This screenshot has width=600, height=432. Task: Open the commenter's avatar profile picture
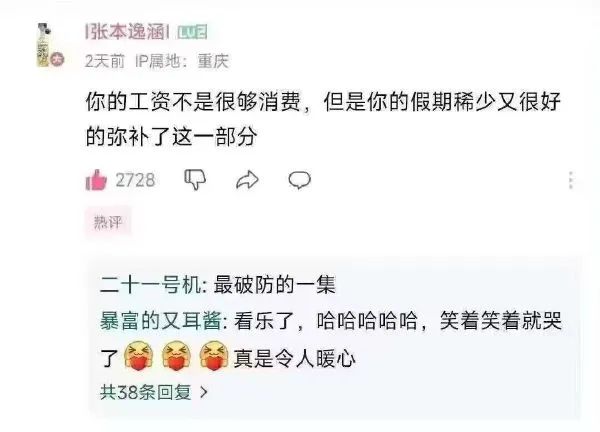48,46
